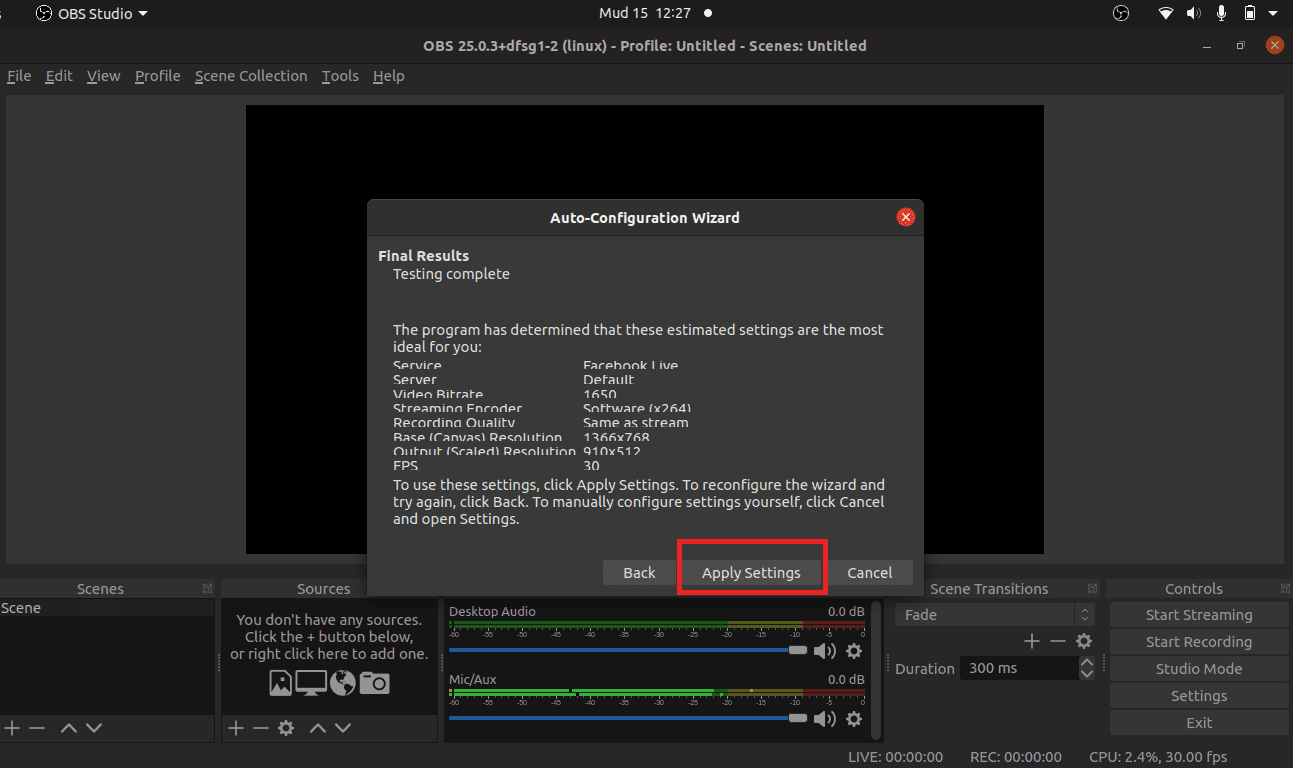
Task: Undock the Scenes panel
Action: click(207, 589)
